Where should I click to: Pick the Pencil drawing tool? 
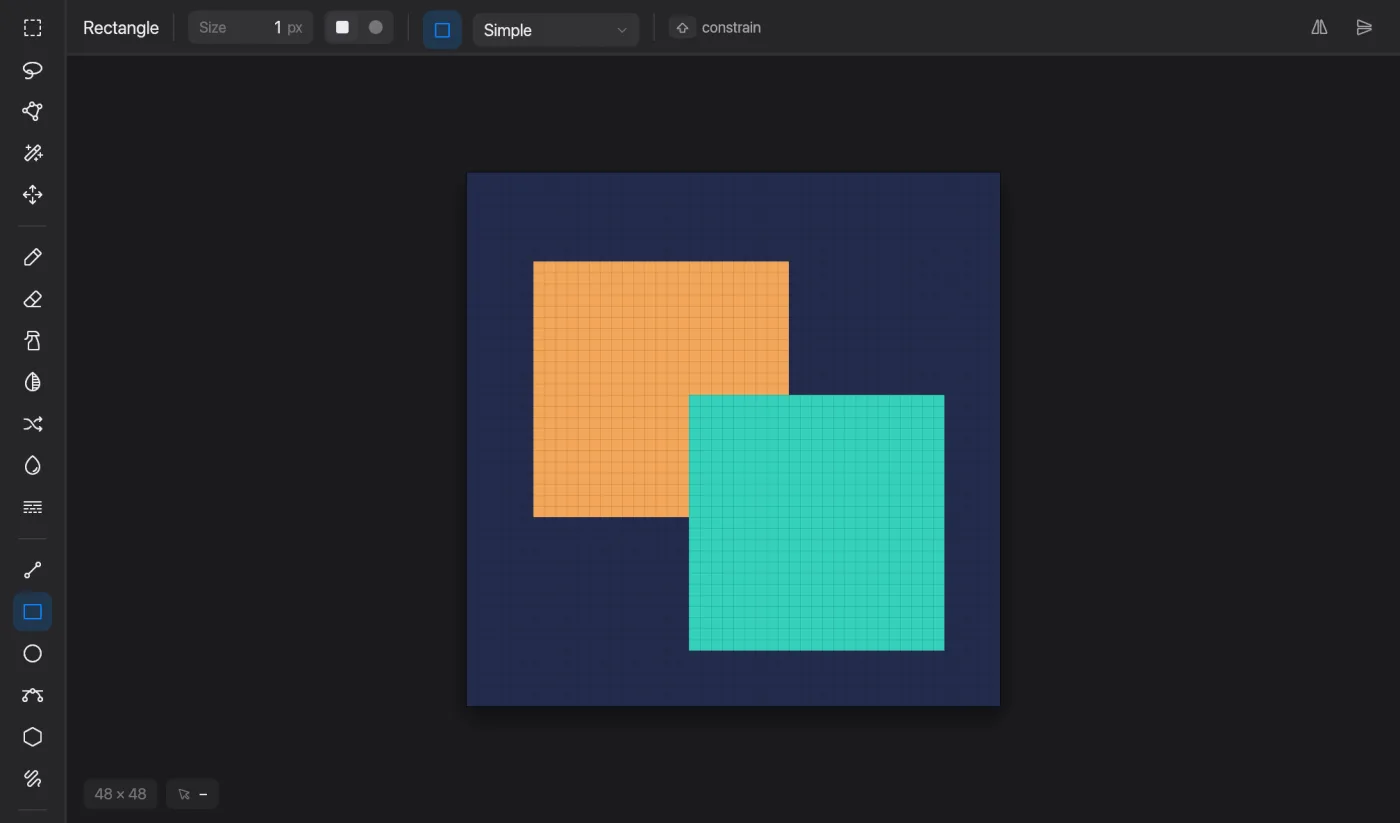click(x=32, y=257)
